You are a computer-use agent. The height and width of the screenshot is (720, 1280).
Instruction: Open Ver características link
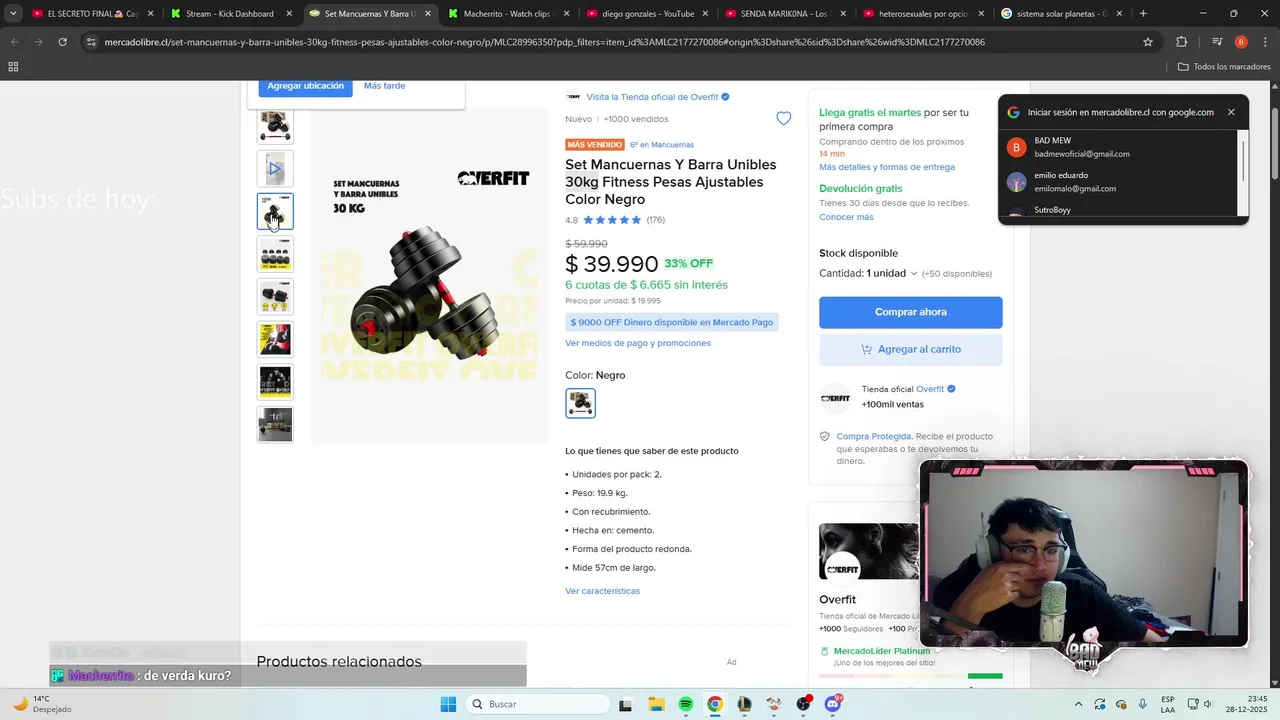(602, 591)
